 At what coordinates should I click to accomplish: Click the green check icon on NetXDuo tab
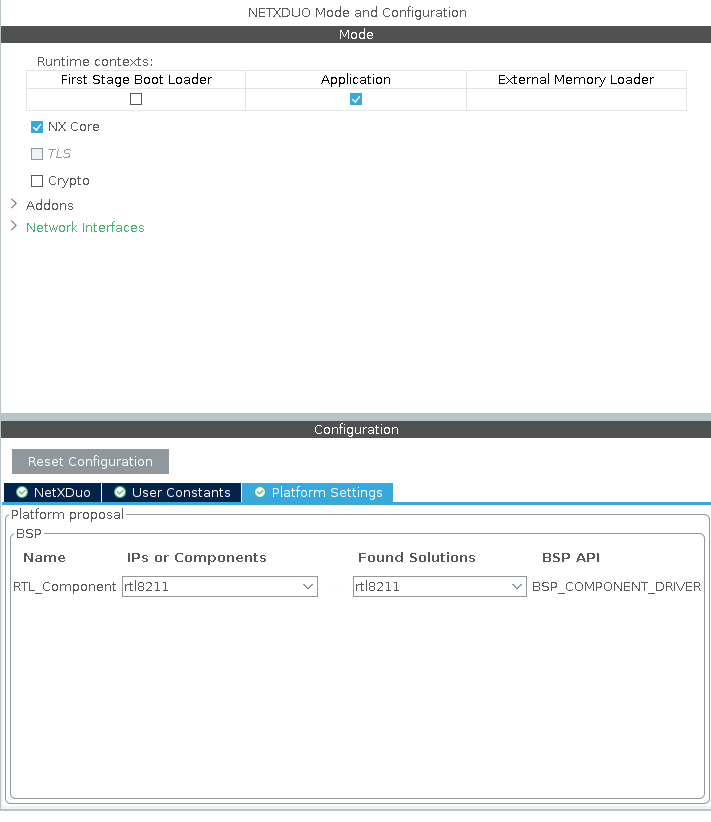[x=22, y=492]
